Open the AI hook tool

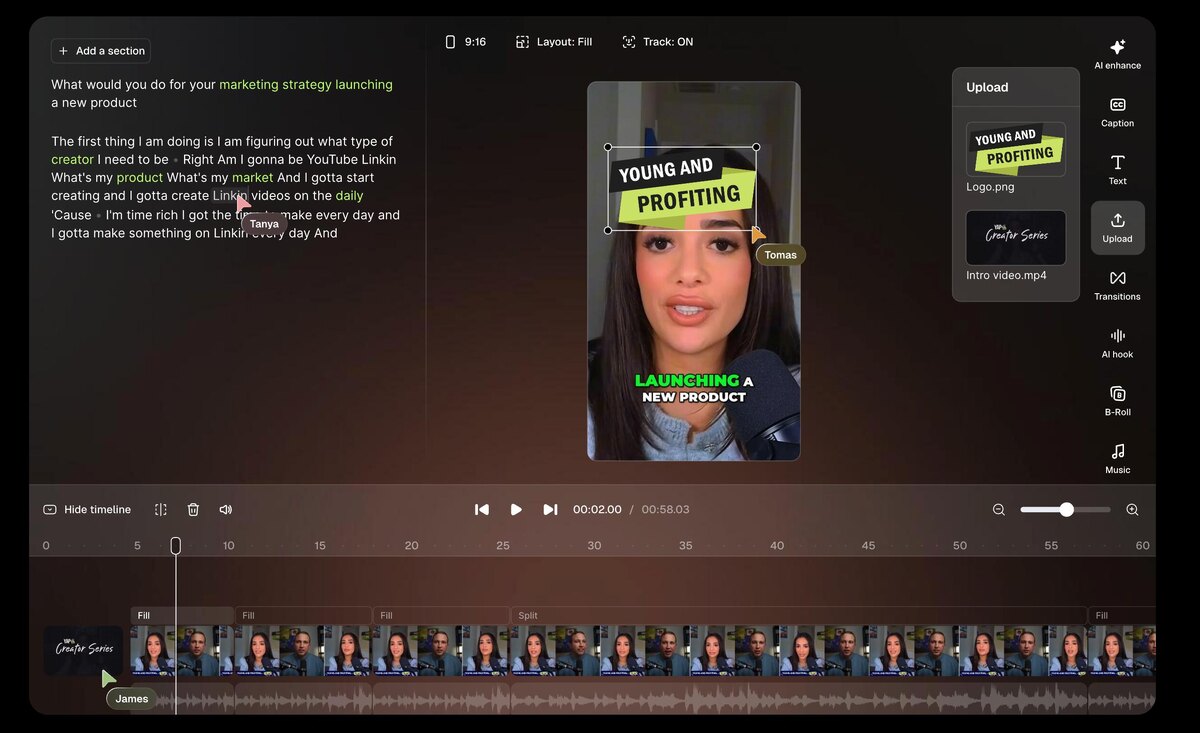[x=1117, y=343]
